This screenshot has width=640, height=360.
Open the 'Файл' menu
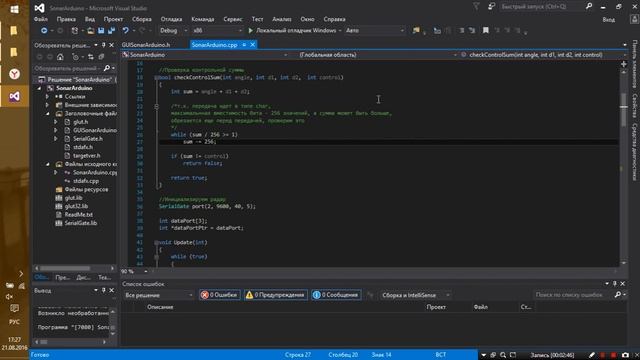click(40, 19)
